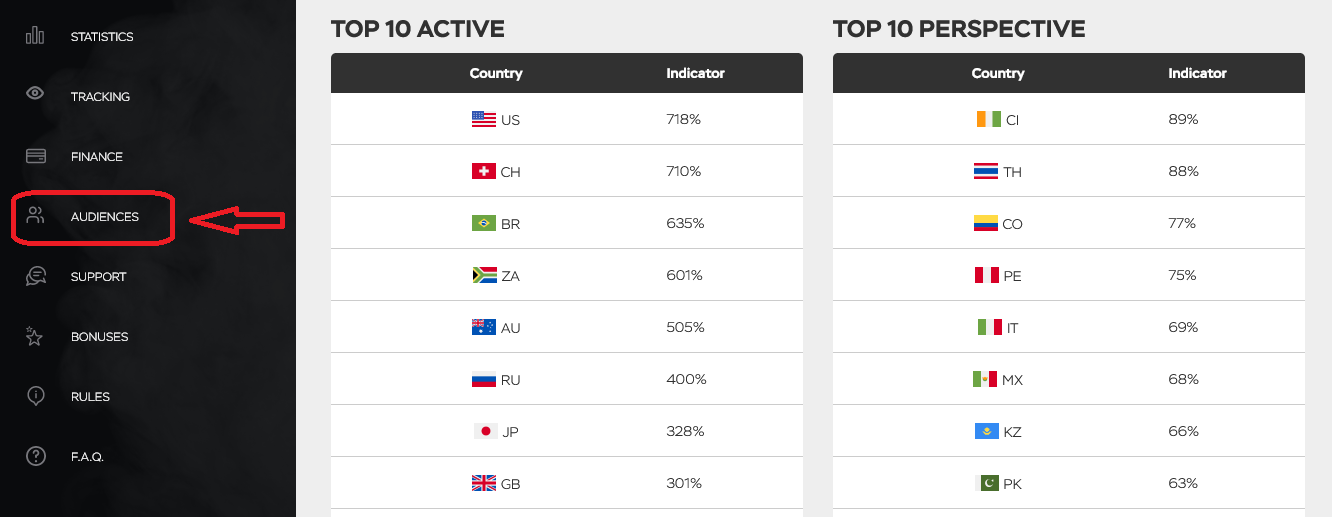The height and width of the screenshot is (517, 1332).
Task: Click the Statistics bar chart icon
Action: [35, 36]
